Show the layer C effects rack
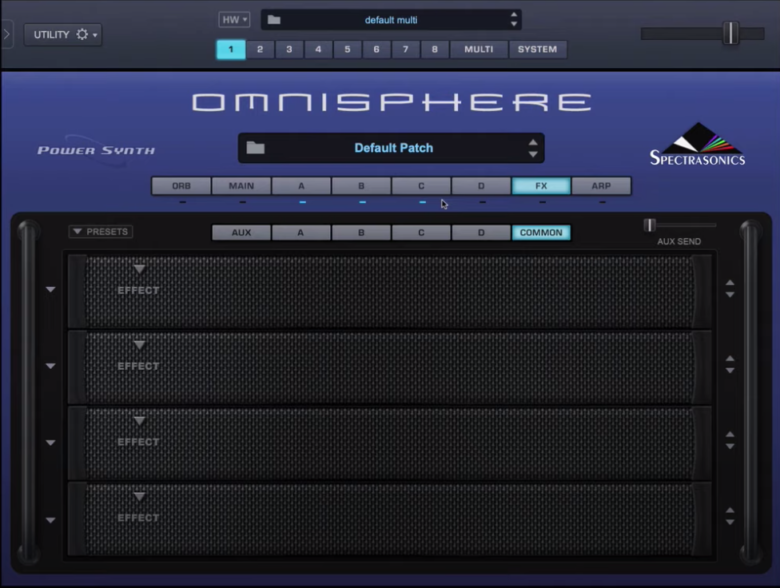 421,232
